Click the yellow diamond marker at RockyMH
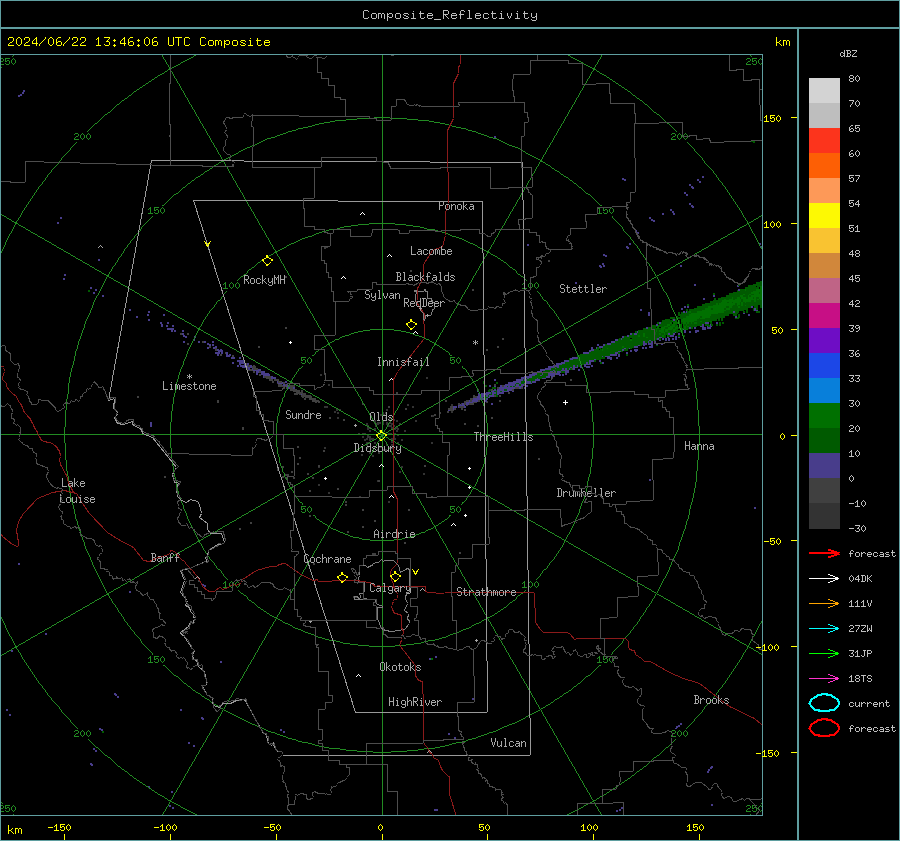Viewport: 900px width, 841px height. [267, 261]
